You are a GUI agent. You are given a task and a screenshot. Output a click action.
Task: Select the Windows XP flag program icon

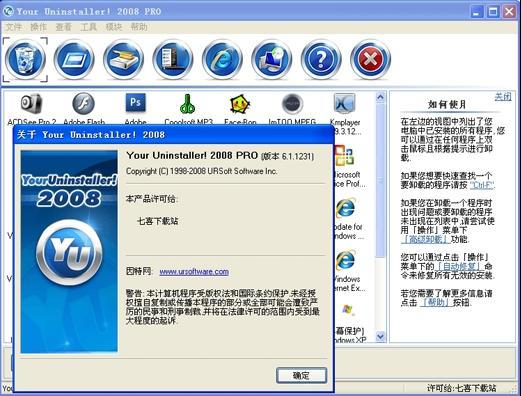click(x=348, y=310)
